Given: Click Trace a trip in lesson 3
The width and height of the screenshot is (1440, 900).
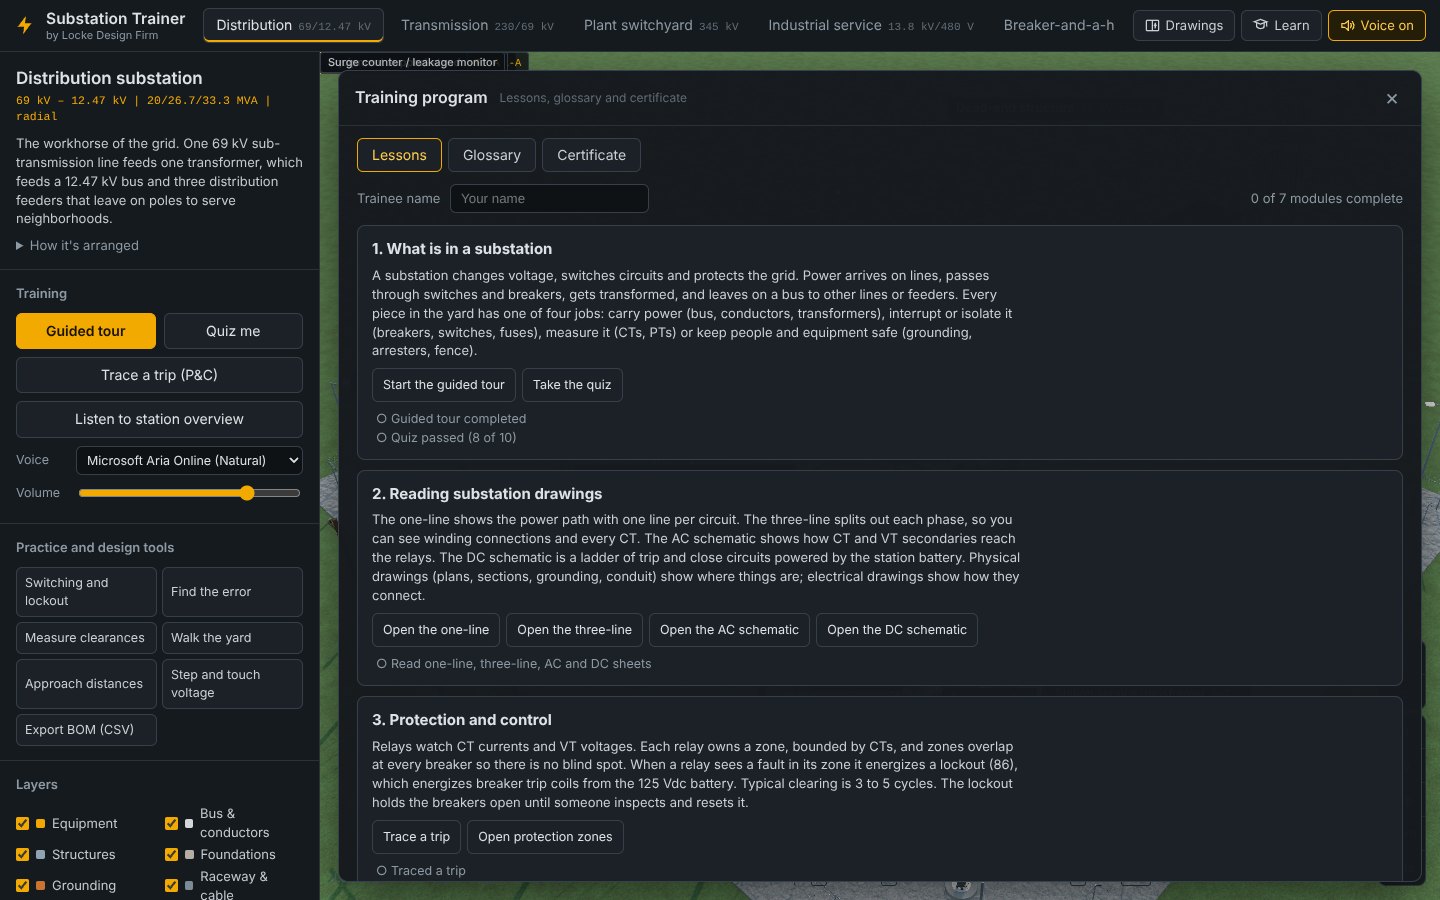Looking at the screenshot, I should click(416, 837).
